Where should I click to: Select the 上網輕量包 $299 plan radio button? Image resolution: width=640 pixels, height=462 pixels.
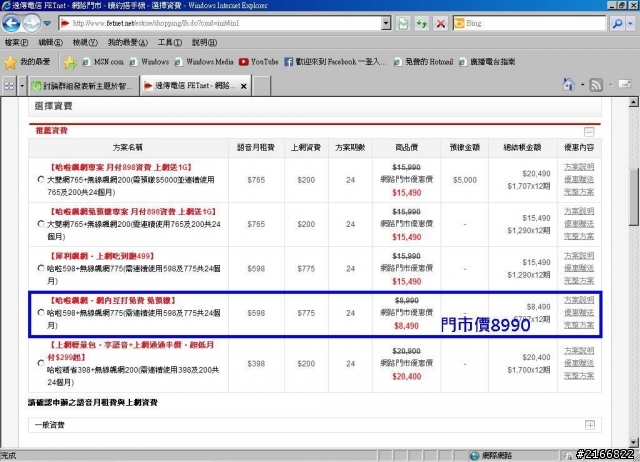coord(41,363)
